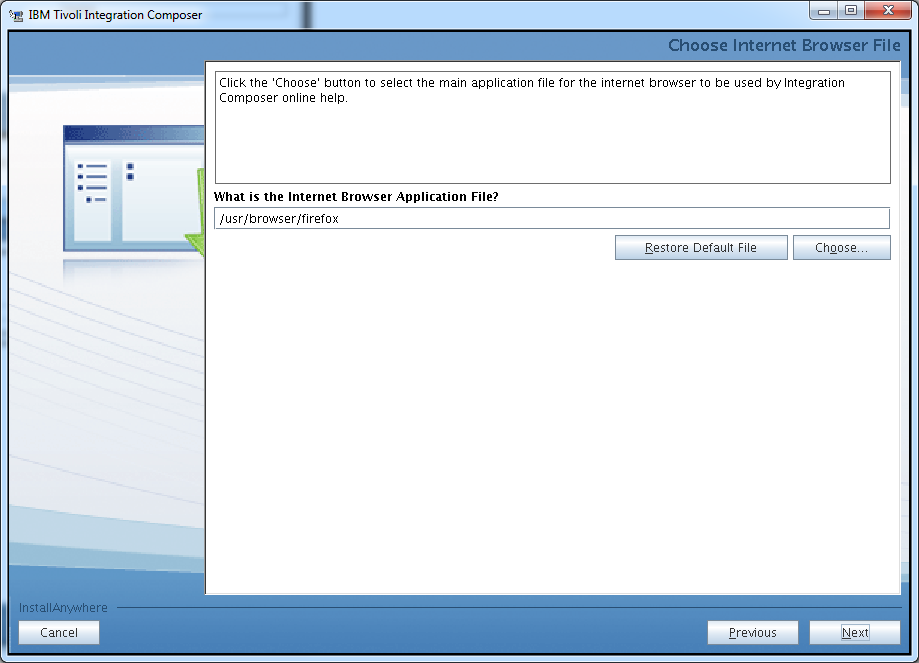The image size is (919, 663).
Task: Focus the /usr/browser/firefox path field
Action: [x=552, y=218]
